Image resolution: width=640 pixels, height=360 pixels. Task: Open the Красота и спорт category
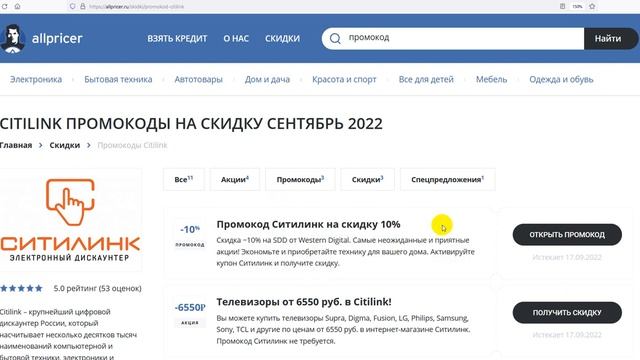[x=344, y=79]
